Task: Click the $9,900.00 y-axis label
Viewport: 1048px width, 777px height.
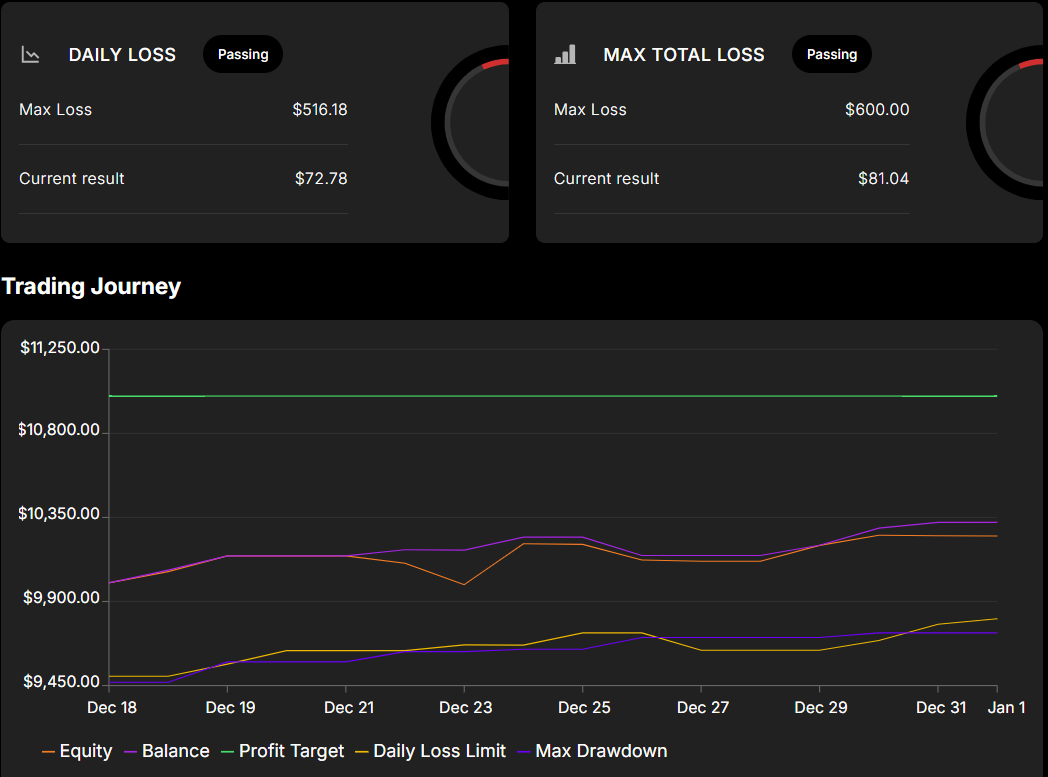Action: tap(61, 598)
